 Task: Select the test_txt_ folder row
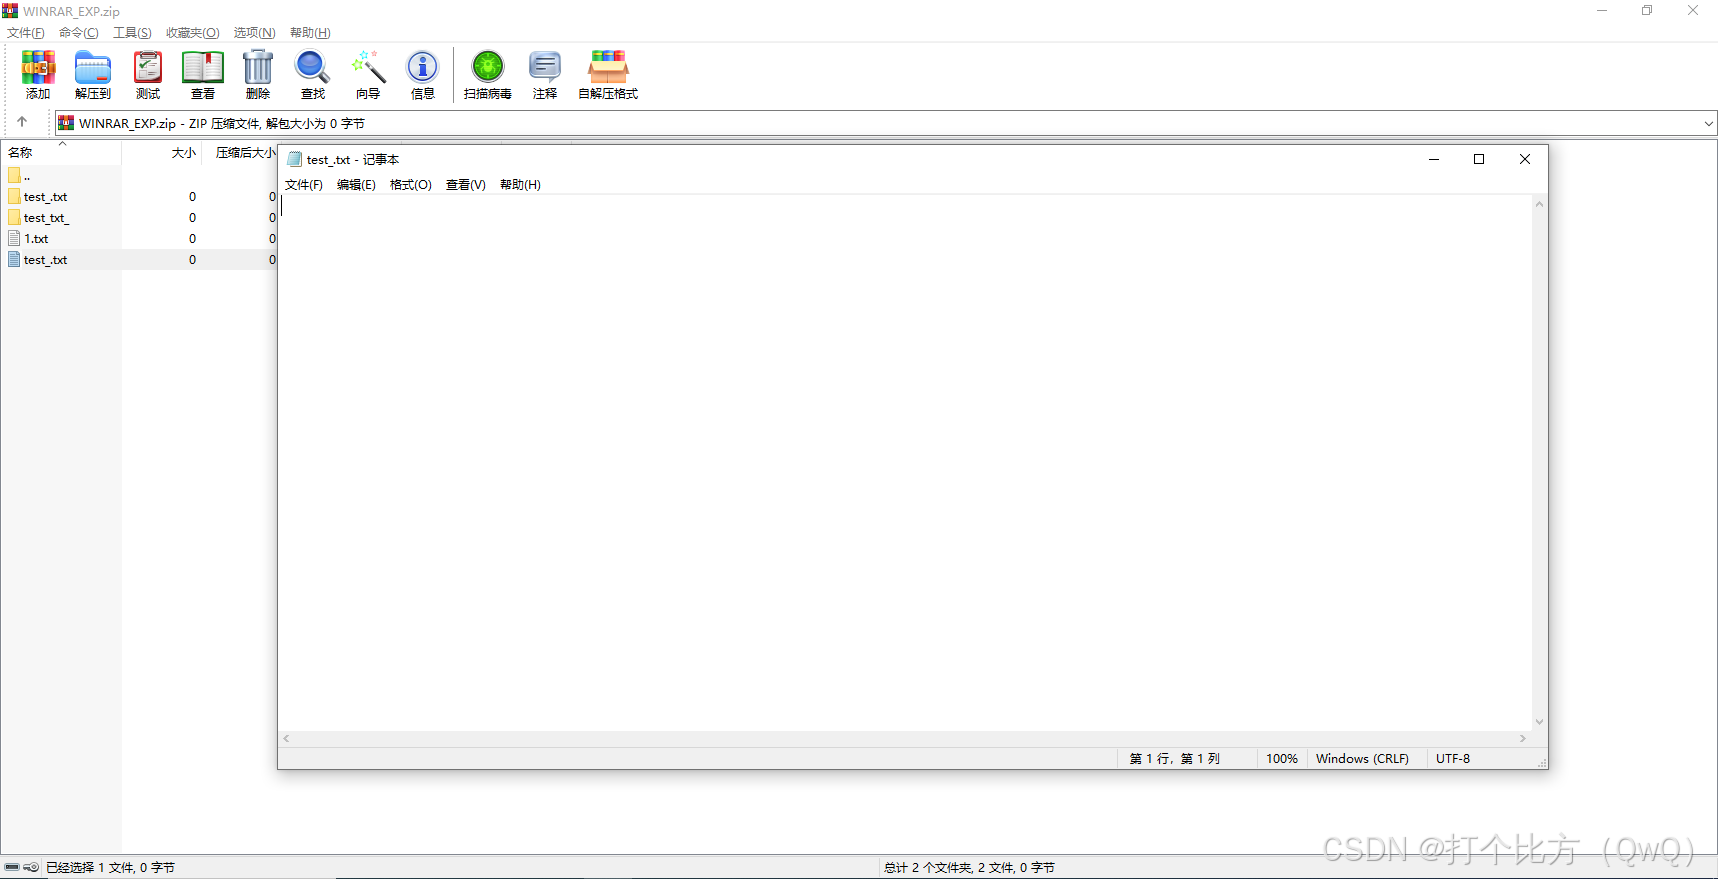tap(38, 218)
